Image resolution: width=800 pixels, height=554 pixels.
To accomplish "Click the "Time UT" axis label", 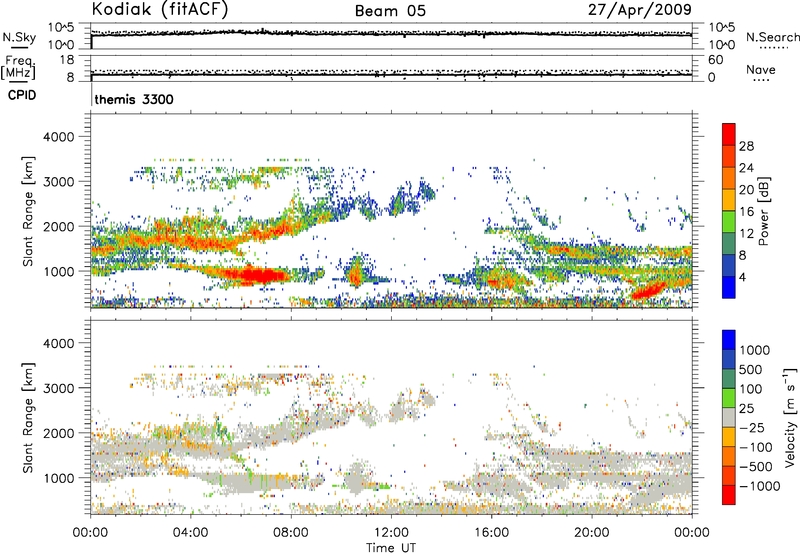I will pyautogui.click(x=391, y=548).
